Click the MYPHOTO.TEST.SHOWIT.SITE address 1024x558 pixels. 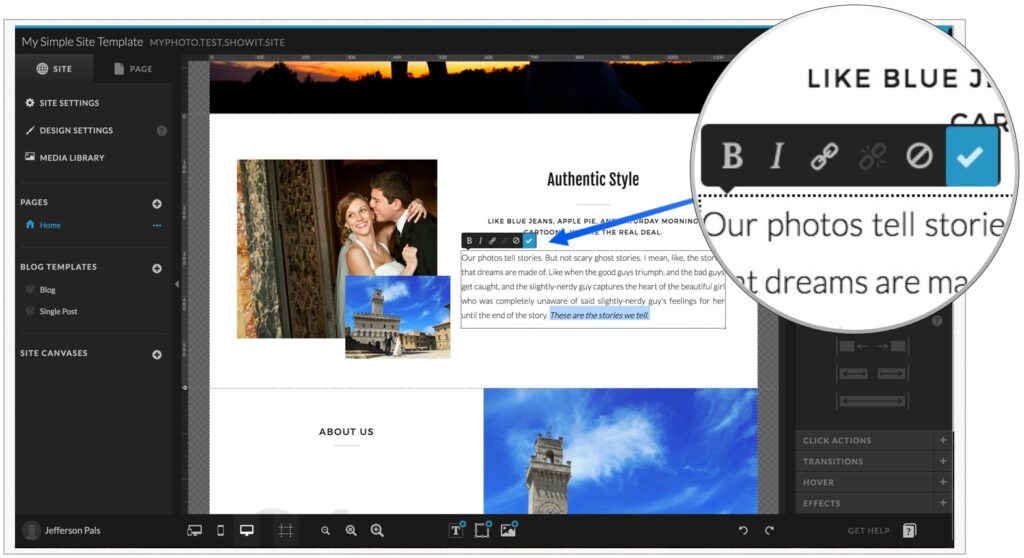tap(217, 42)
